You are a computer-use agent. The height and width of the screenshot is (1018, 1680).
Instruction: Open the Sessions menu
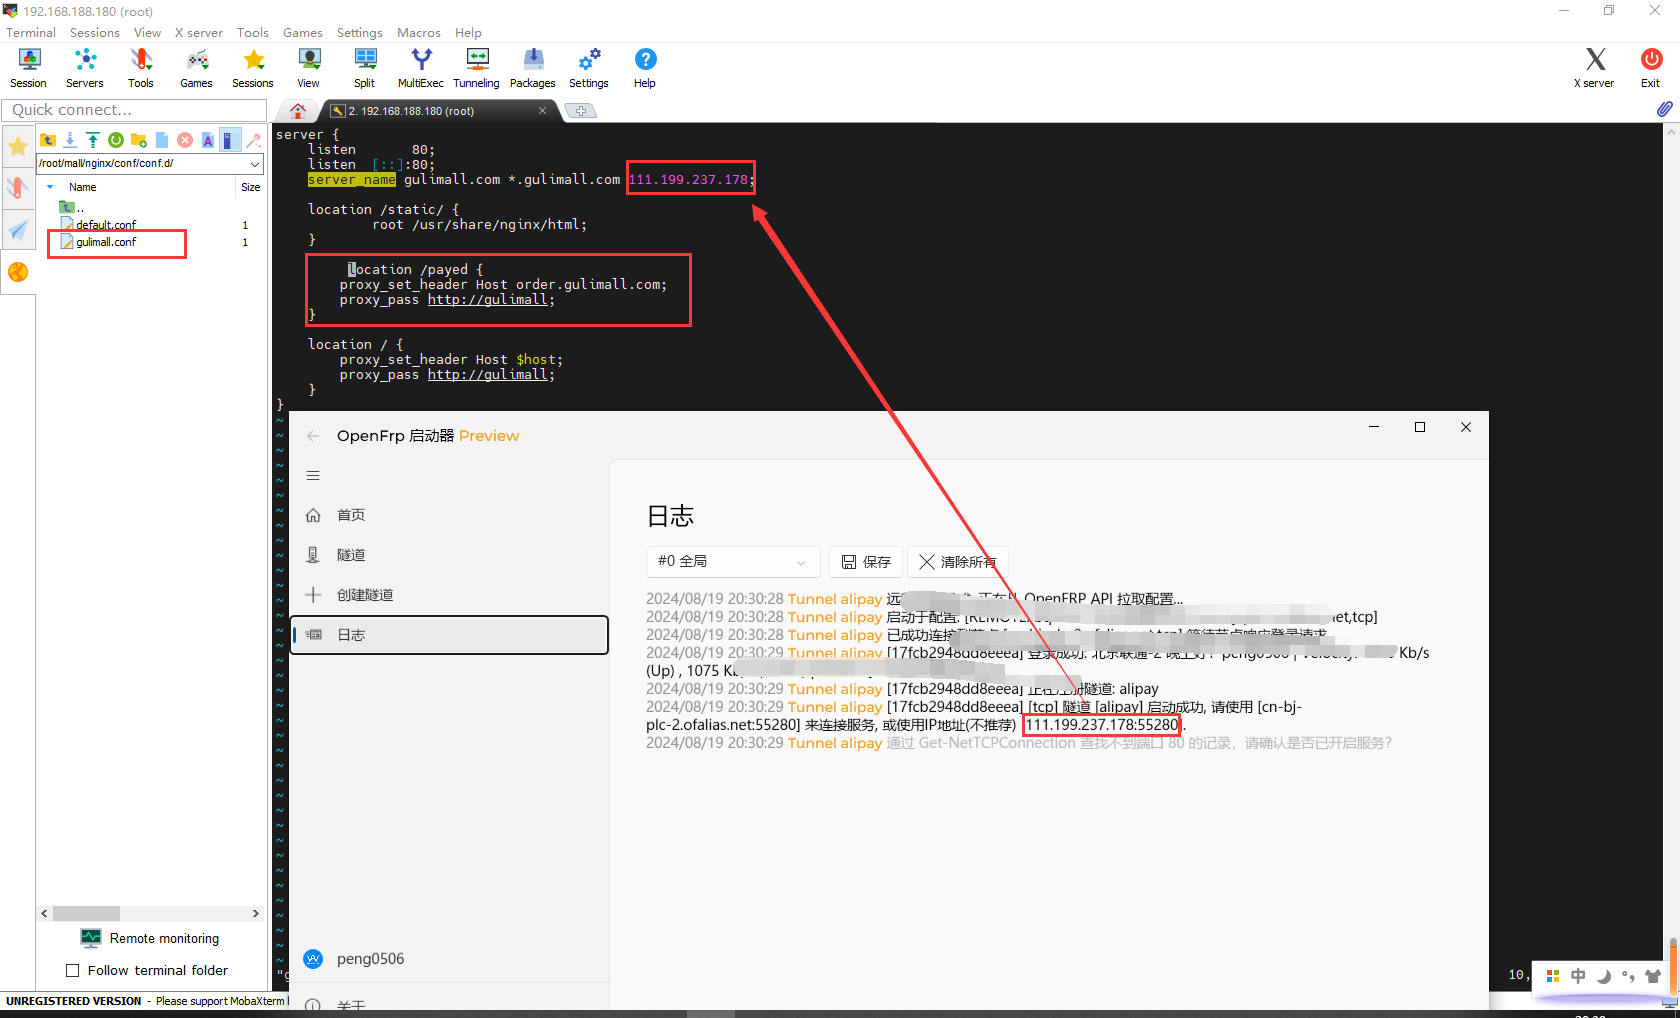(95, 33)
